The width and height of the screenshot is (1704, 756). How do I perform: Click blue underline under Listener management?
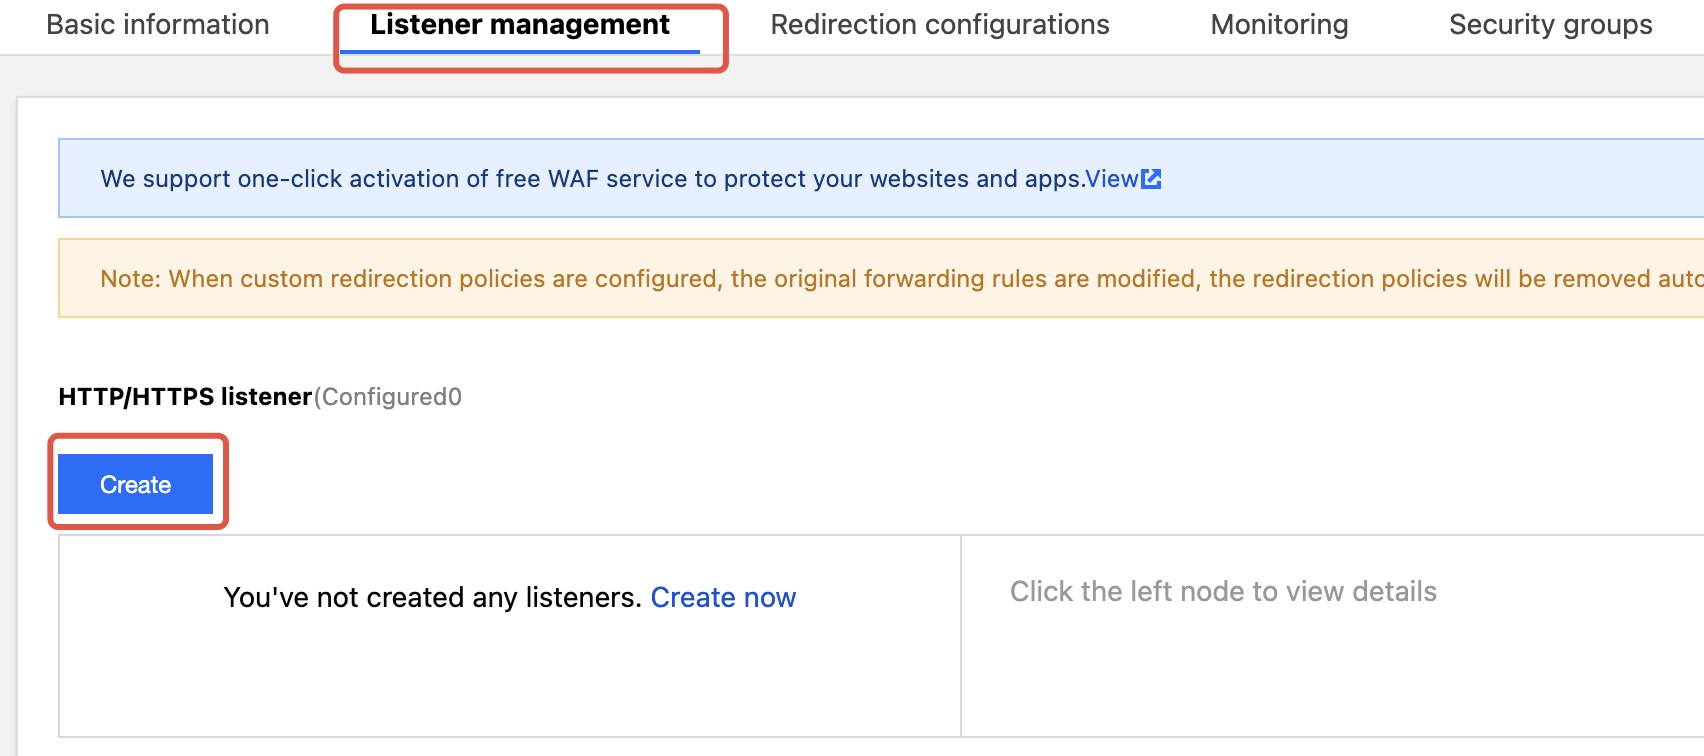click(x=520, y=51)
